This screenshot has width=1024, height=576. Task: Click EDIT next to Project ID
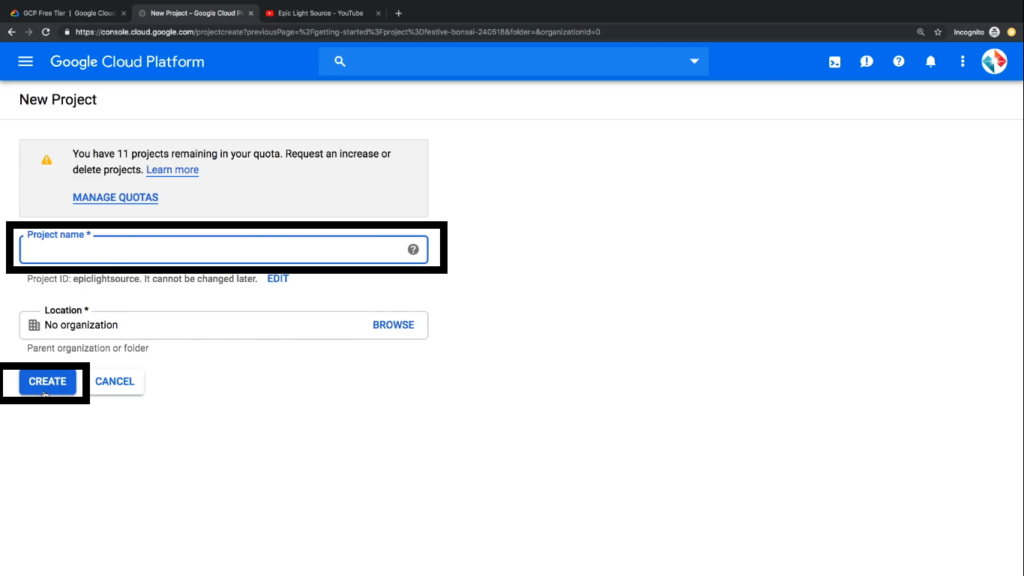tap(278, 279)
